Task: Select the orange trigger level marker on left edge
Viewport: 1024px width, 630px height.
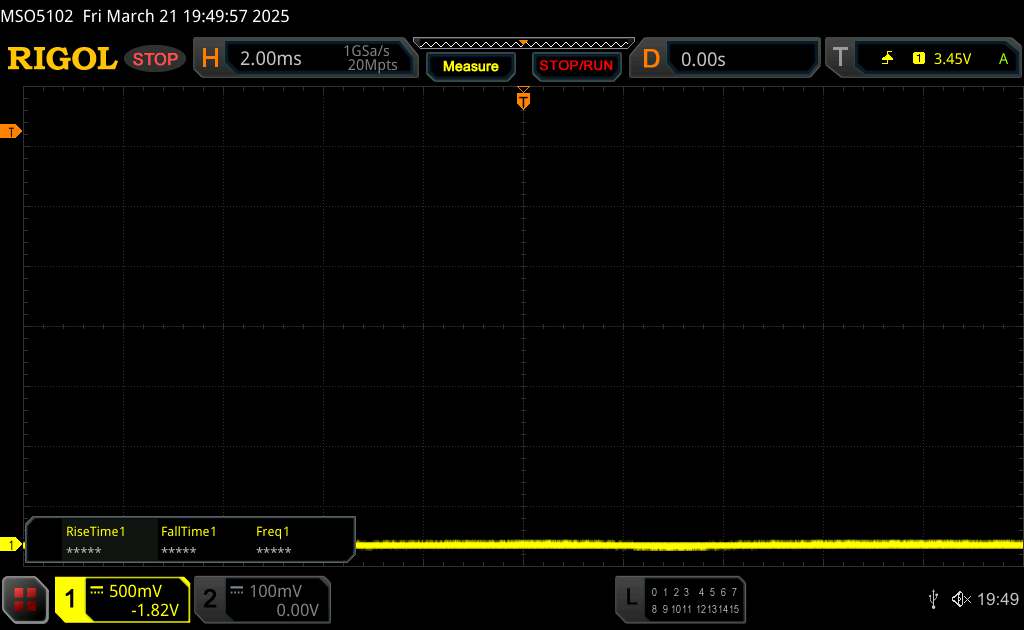Action: tap(10, 132)
